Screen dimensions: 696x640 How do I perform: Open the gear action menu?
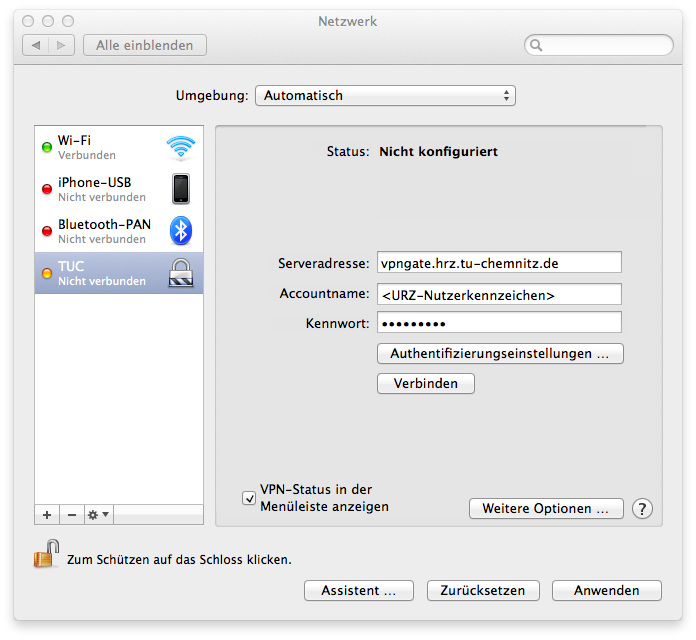[98, 514]
